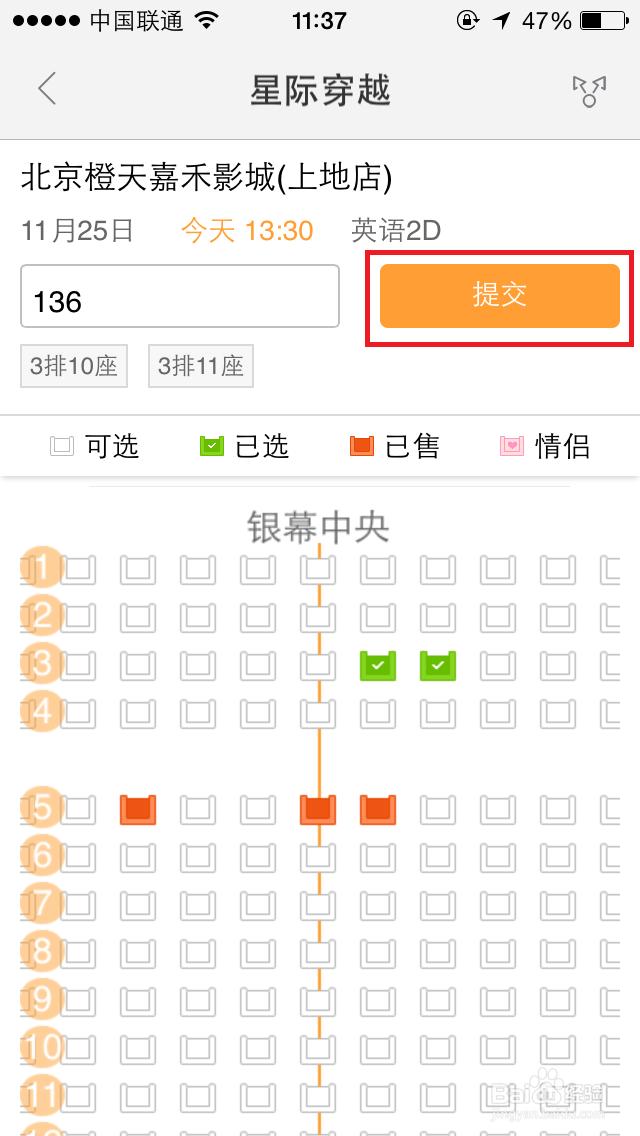Deselect first green seat in row 3
640x1136 pixels.
tap(378, 665)
